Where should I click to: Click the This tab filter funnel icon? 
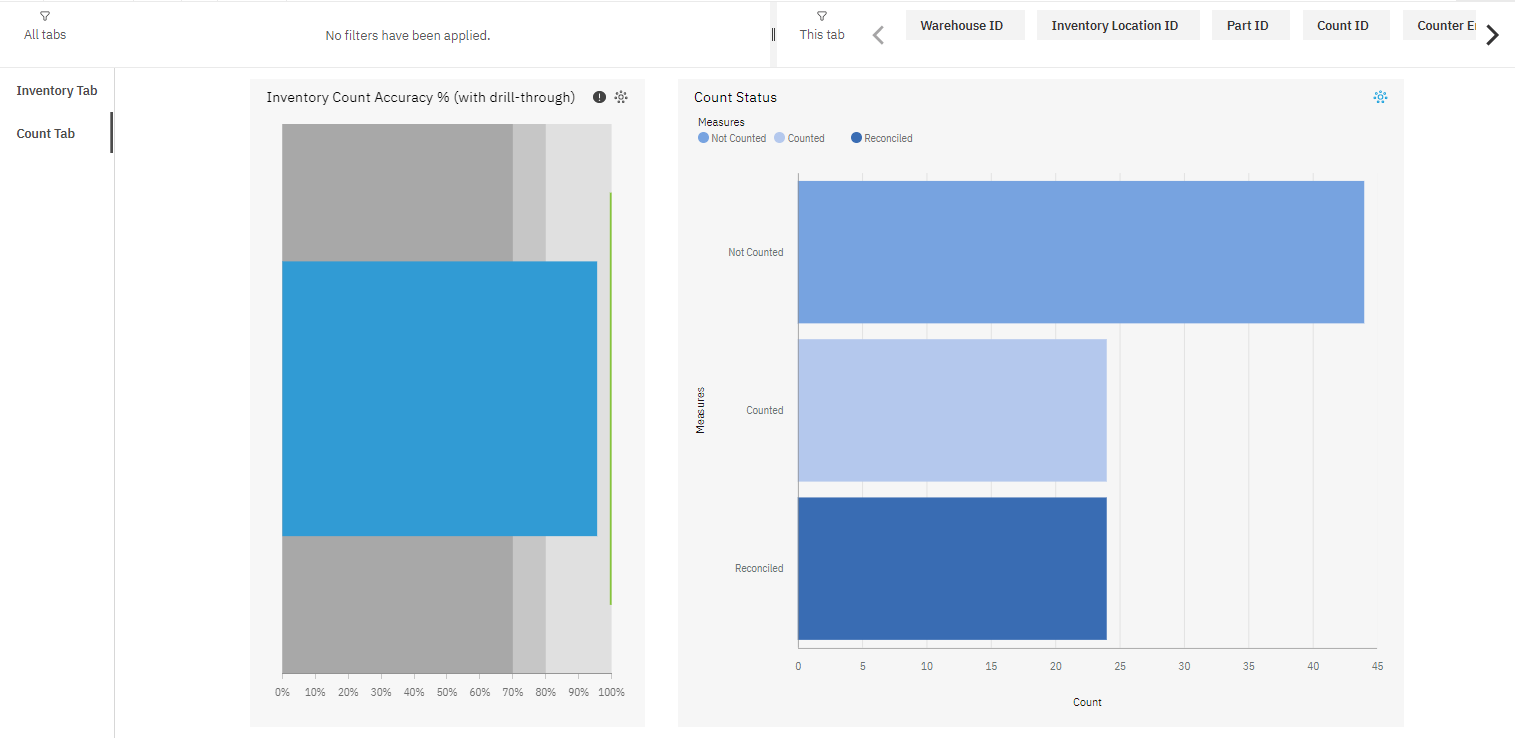tap(821, 16)
